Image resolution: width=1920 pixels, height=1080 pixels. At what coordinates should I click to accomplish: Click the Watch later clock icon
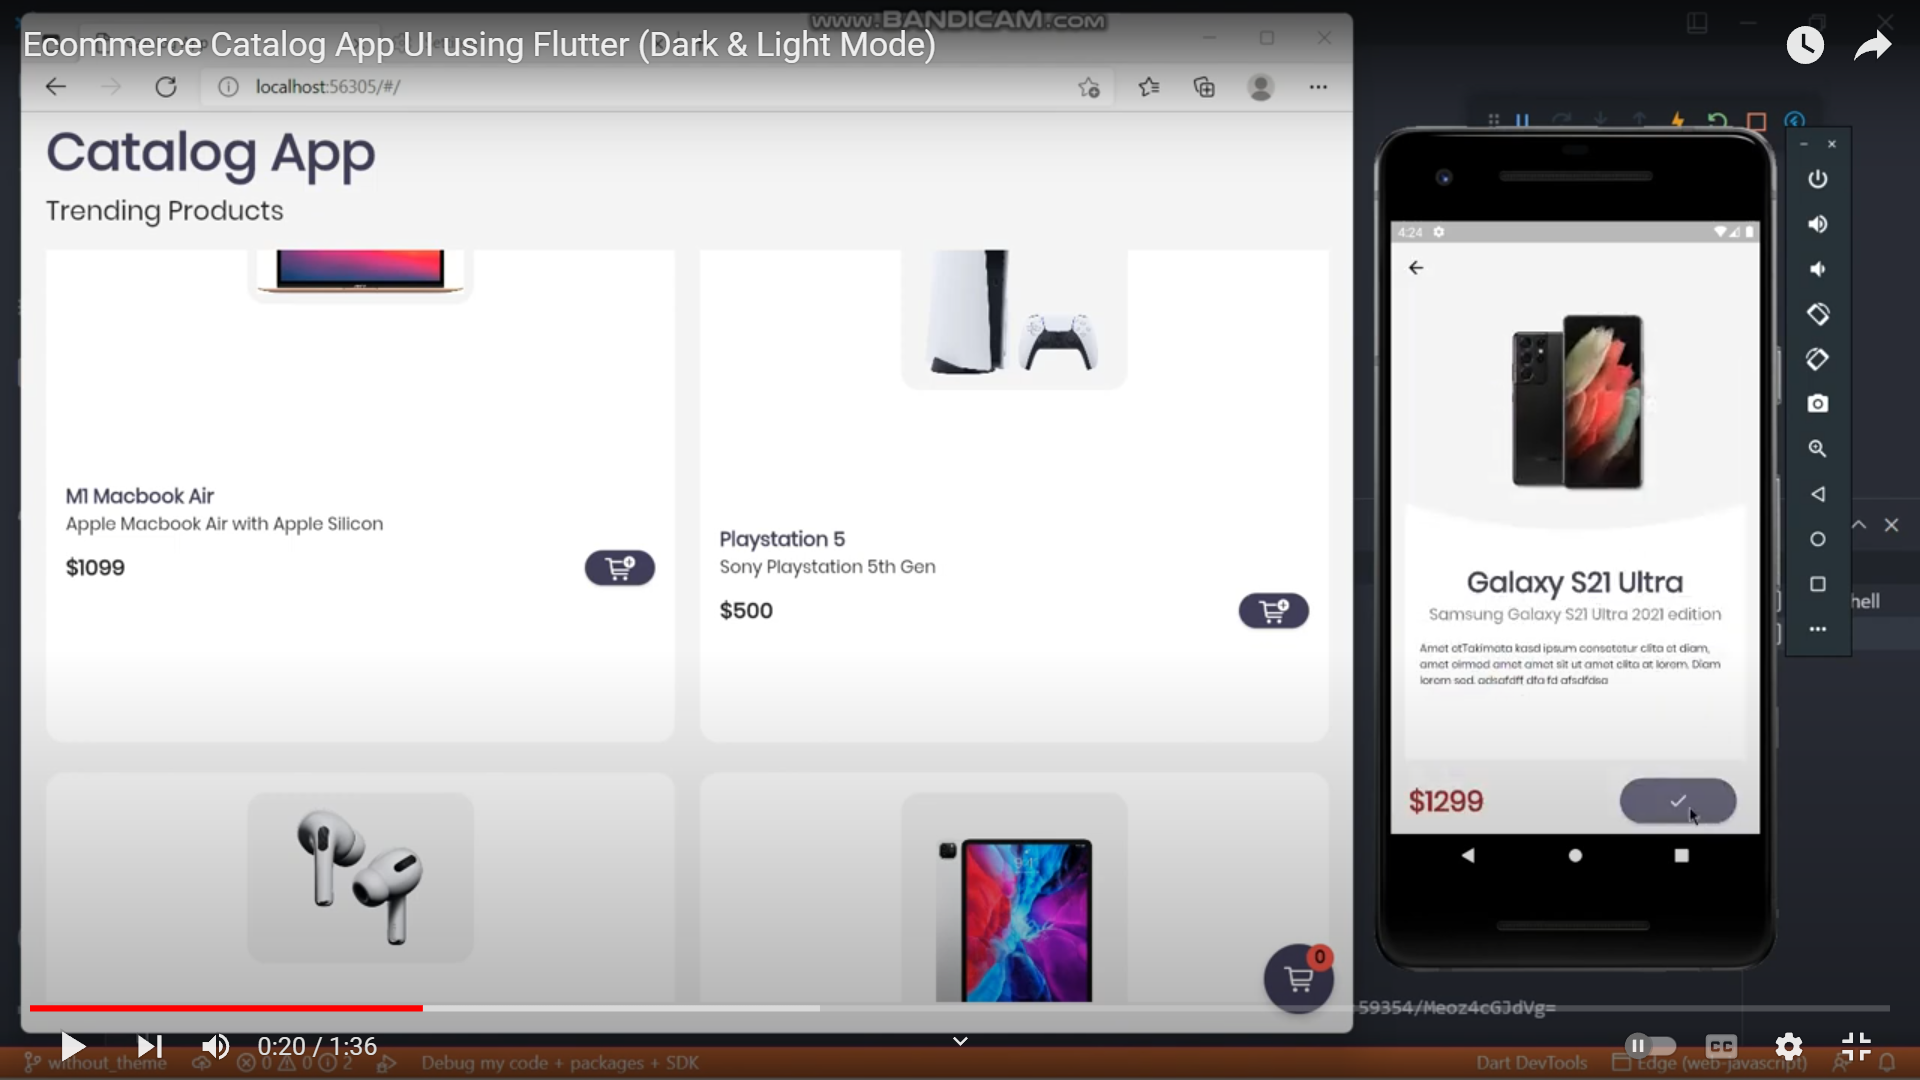[x=1805, y=45]
